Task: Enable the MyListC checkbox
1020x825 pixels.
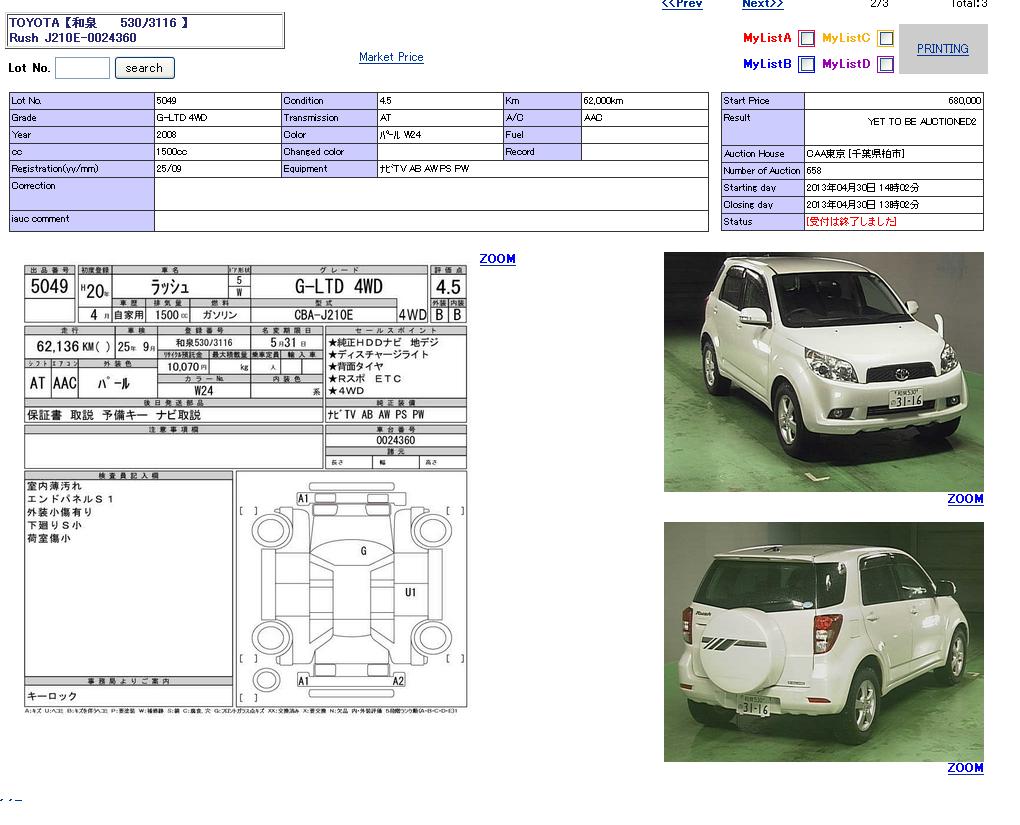Action: (x=885, y=39)
